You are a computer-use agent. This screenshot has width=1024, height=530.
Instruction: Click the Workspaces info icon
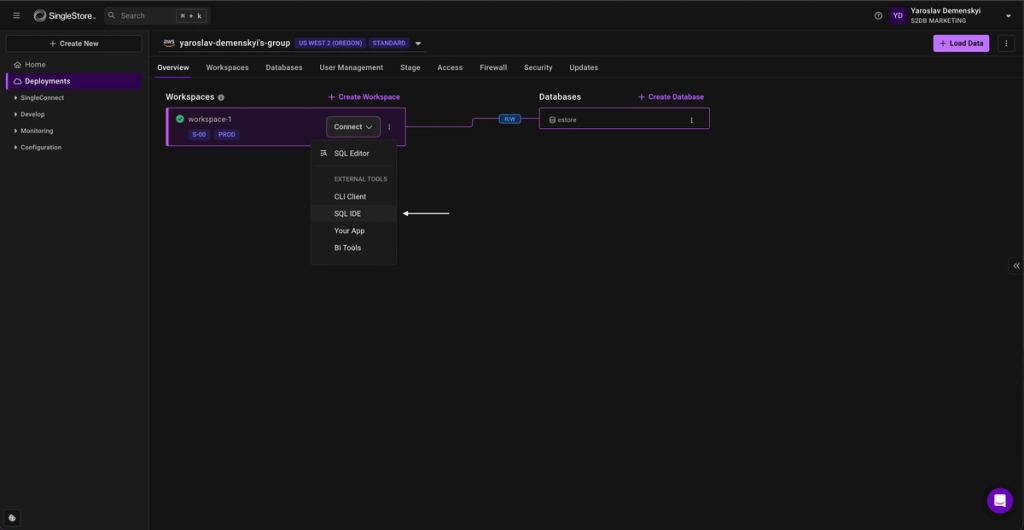click(x=221, y=97)
